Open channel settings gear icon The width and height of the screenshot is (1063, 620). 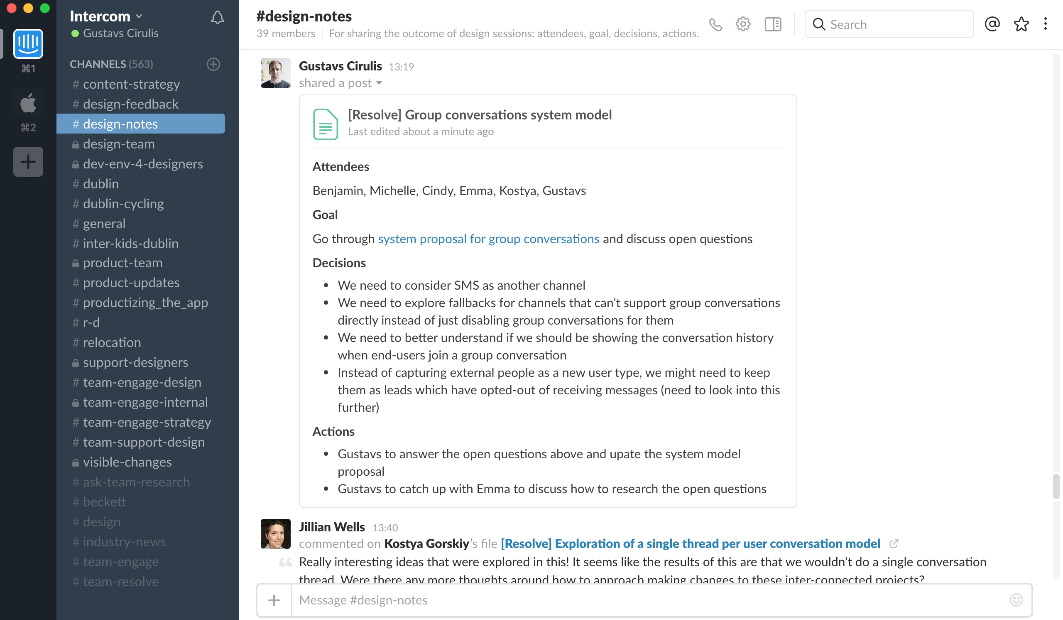click(743, 24)
